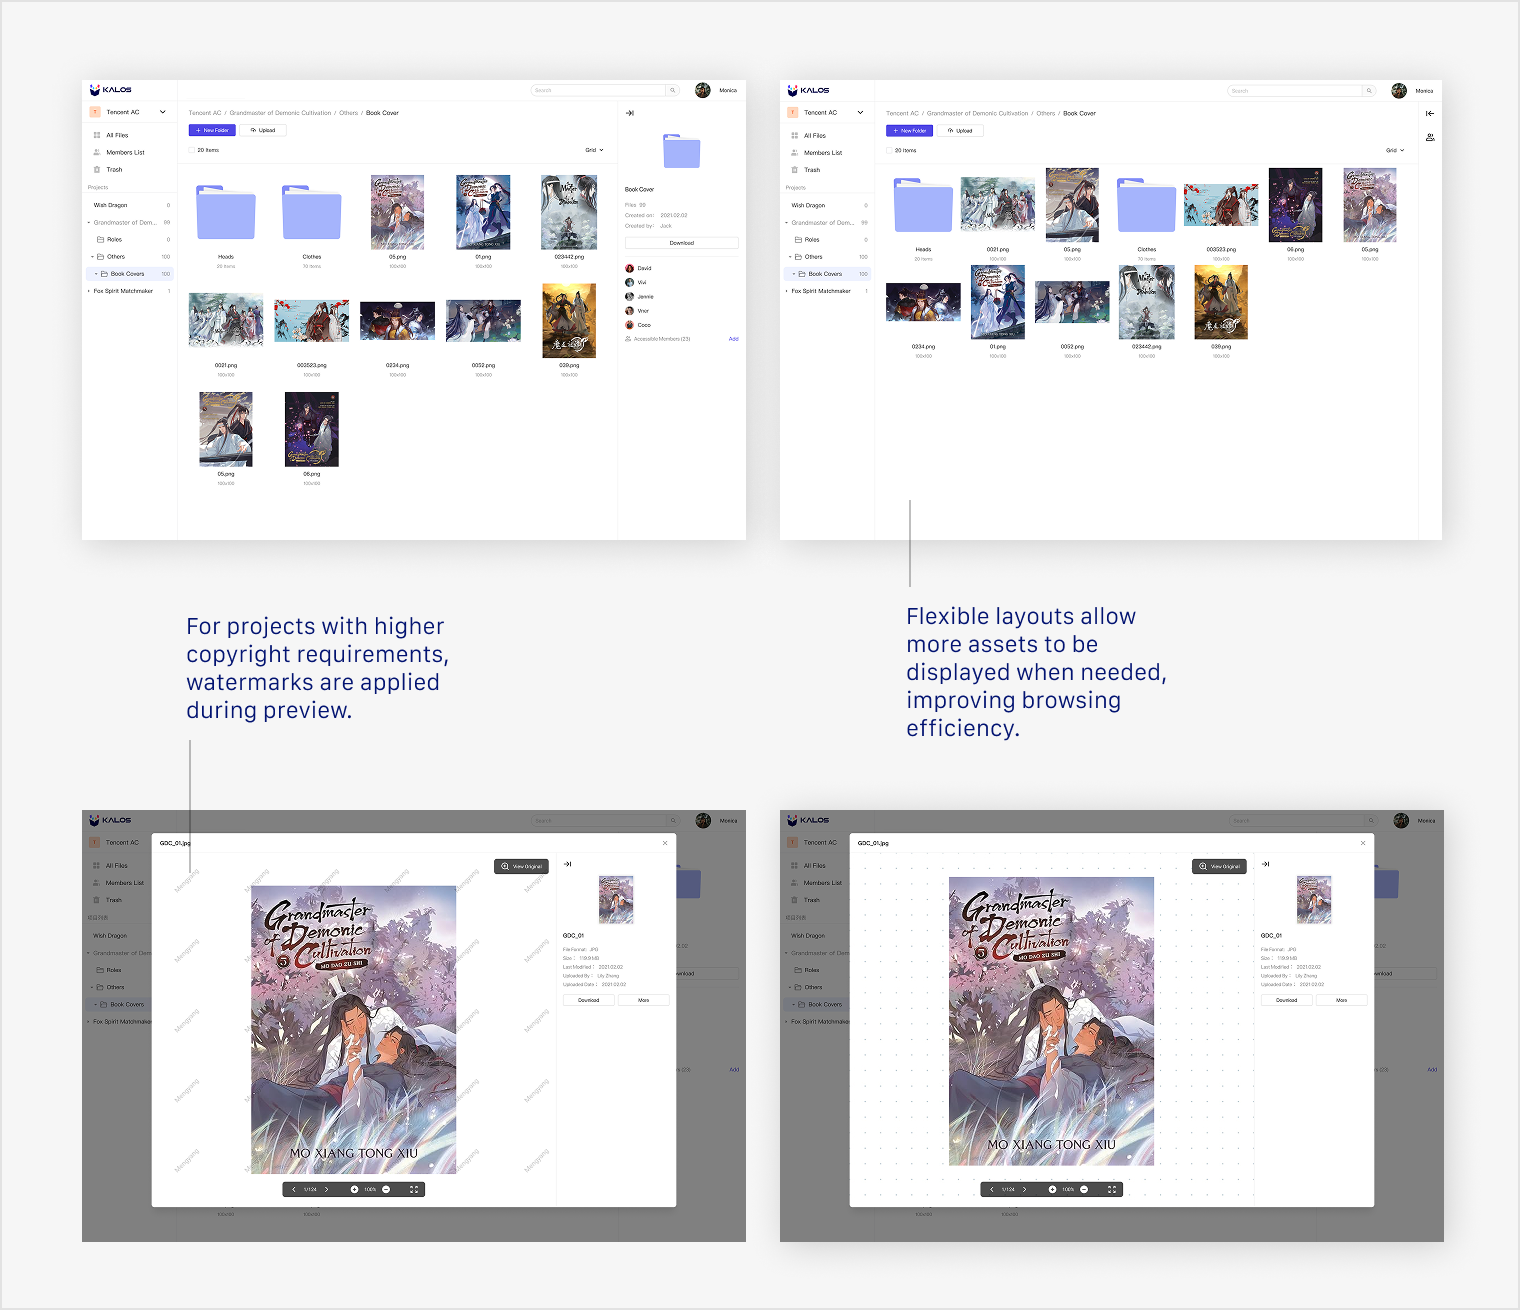The width and height of the screenshot is (1520, 1310).
Task: Zoom out with minus icon in dotted-background preview
Action: coord(1084,1189)
